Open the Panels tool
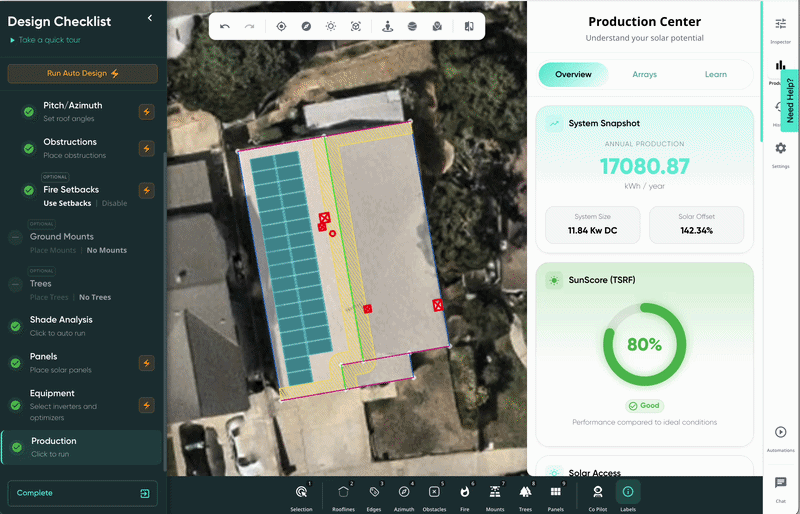The image size is (800, 514). pyautogui.click(x=556, y=493)
